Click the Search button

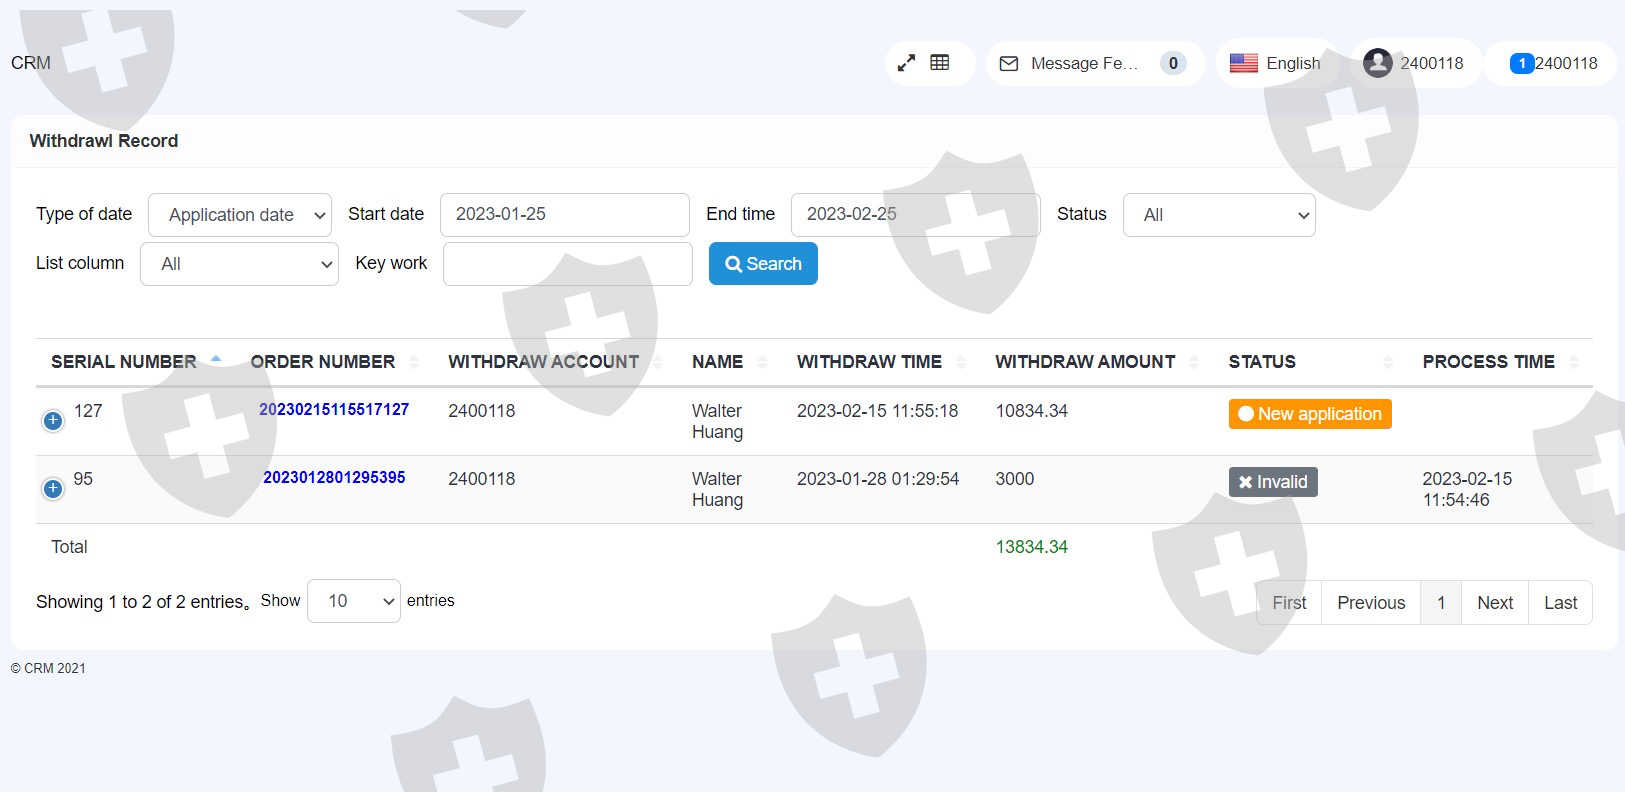[763, 264]
